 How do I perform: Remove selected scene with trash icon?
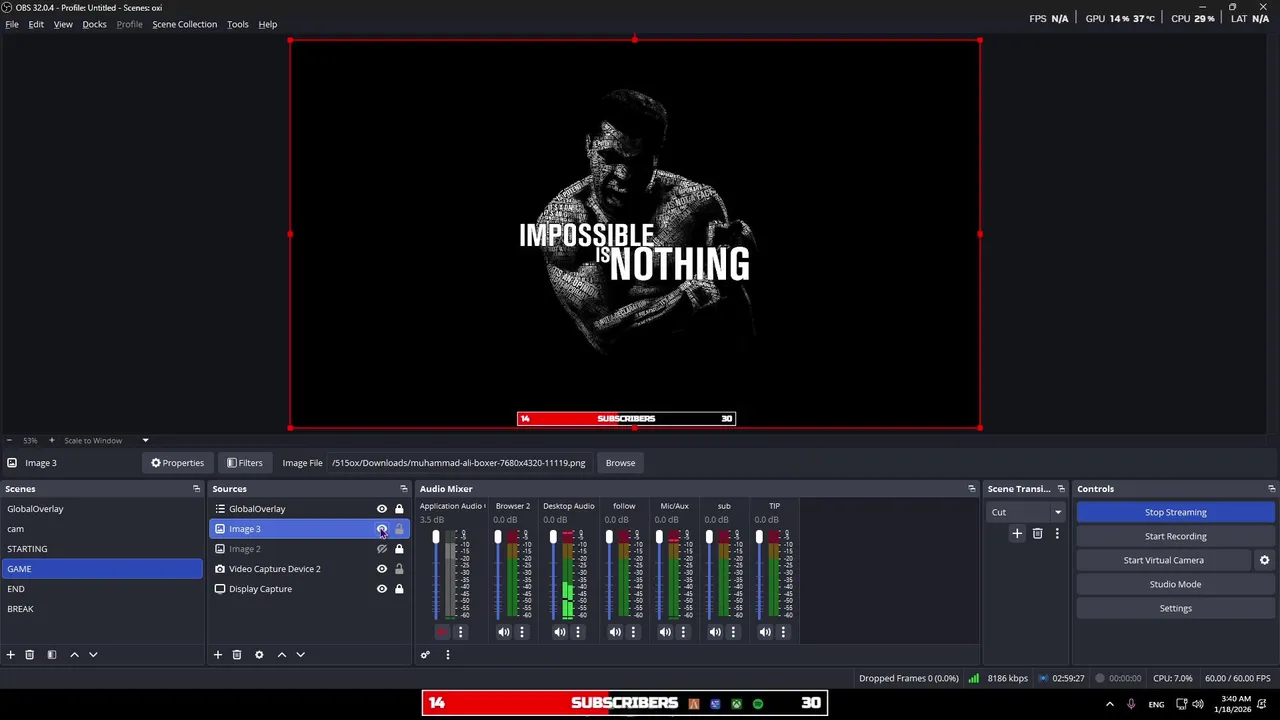pyautogui.click(x=30, y=655)
